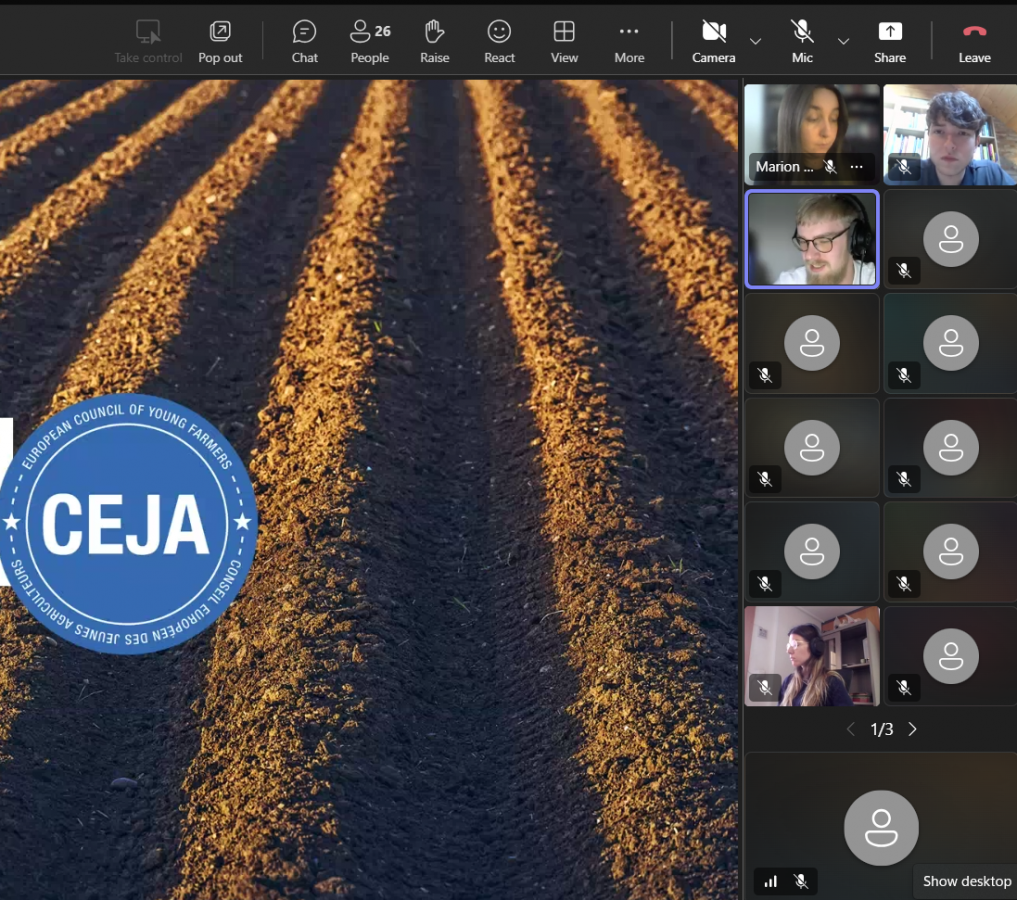Go to next participant page
The width and height of the screenshot is (1017, 900).
tap(912, 730)
